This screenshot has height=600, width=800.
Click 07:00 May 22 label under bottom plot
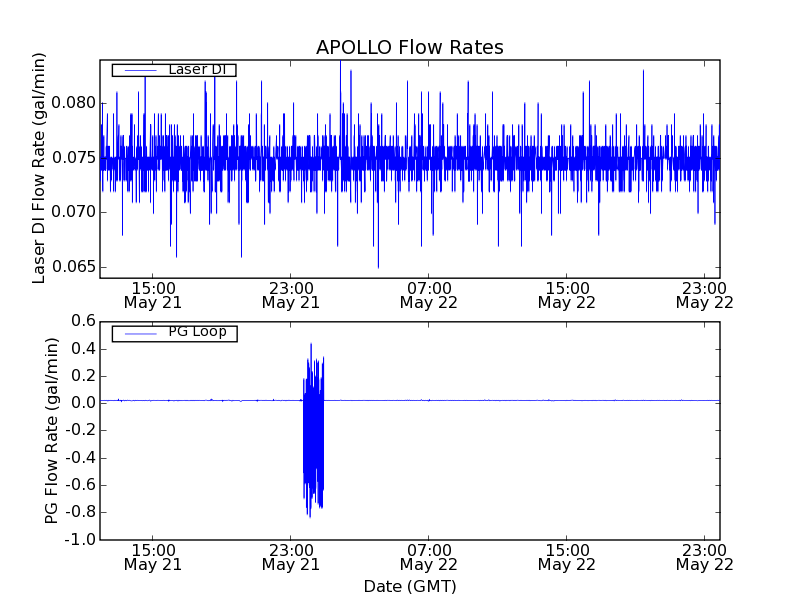pos(428,557)
